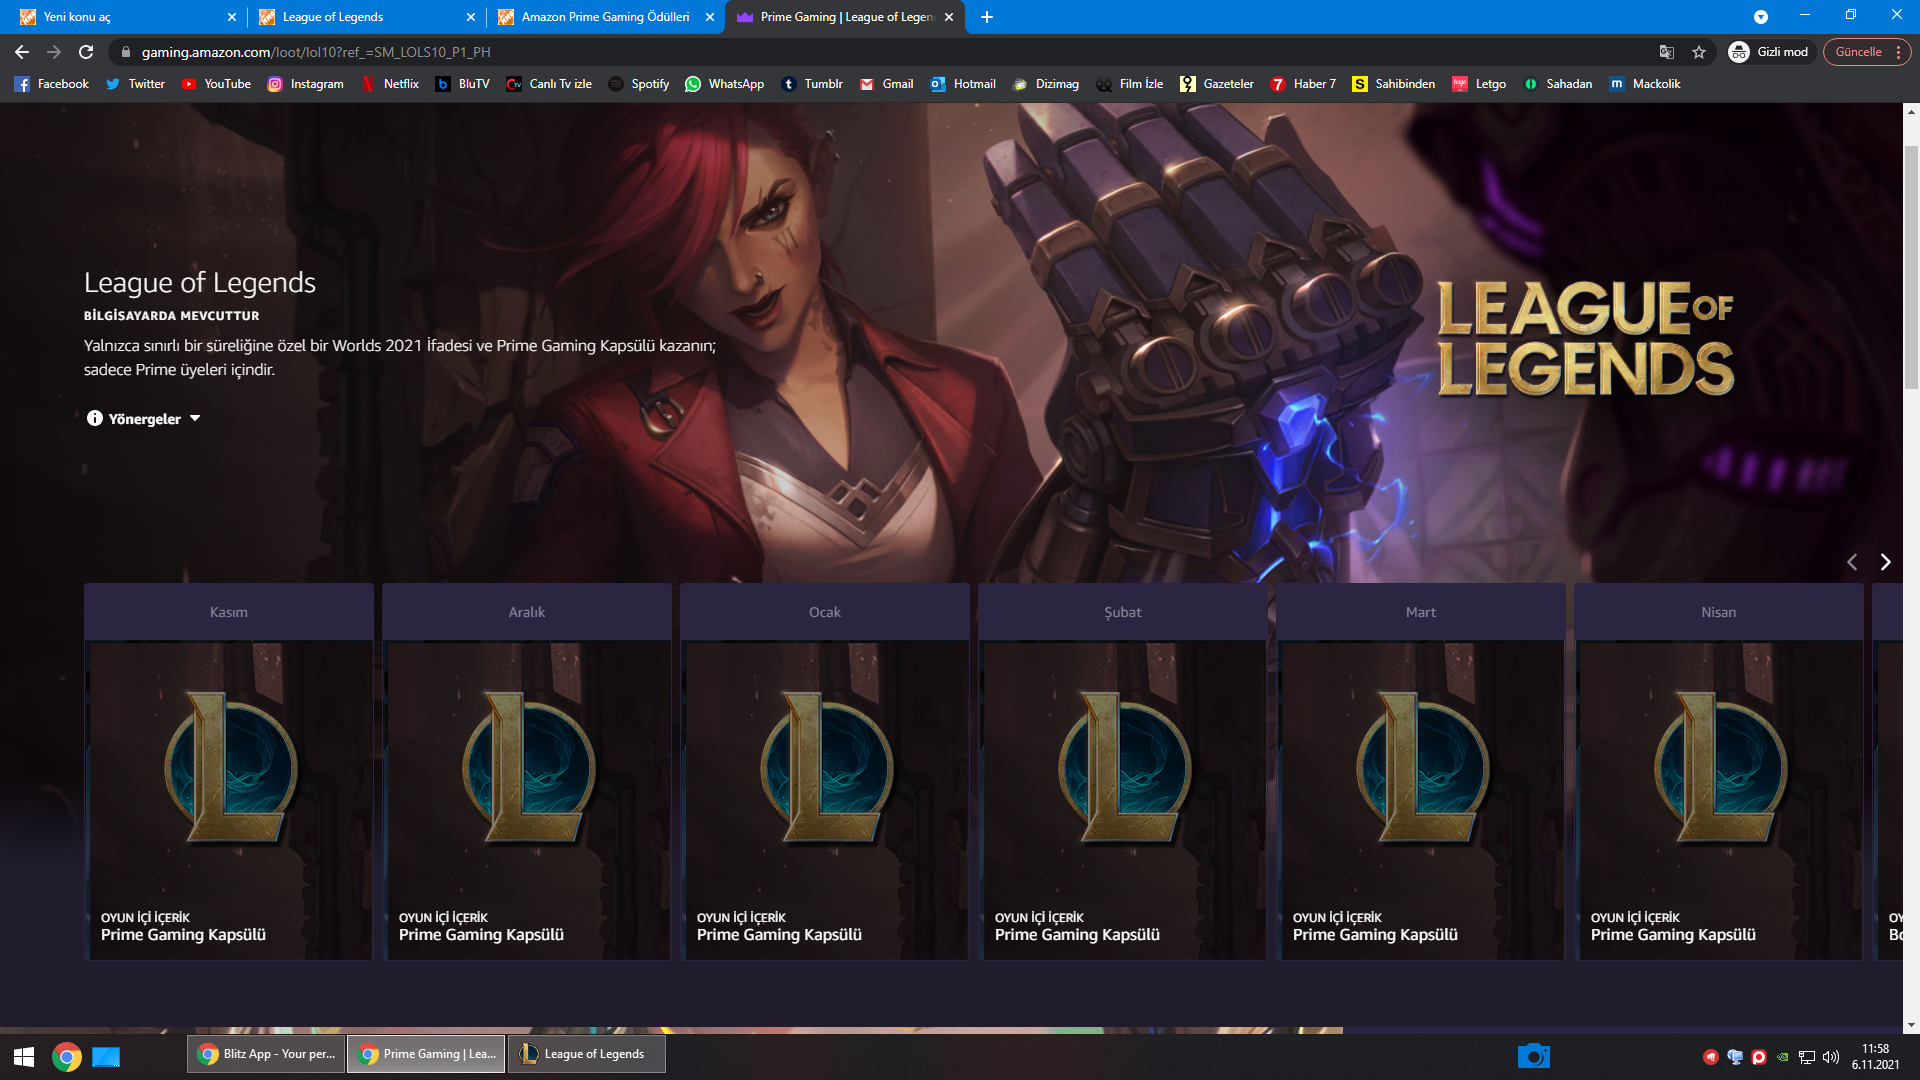Go back with the browser back arrow
1920x1080 pixels.
(22, 52)
